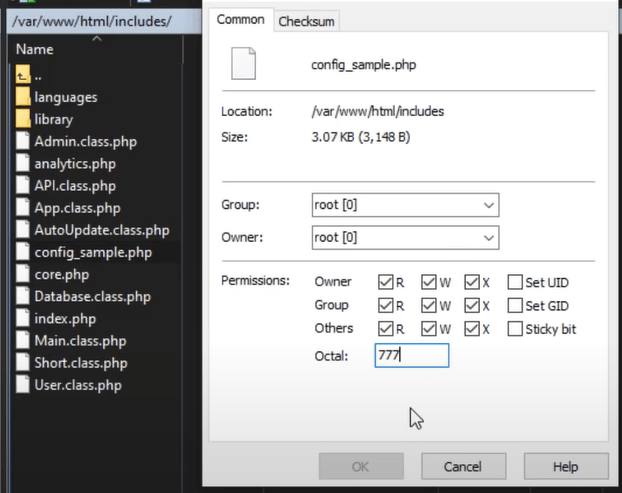Toggle Owner write permission checkbox

[429, 283]
